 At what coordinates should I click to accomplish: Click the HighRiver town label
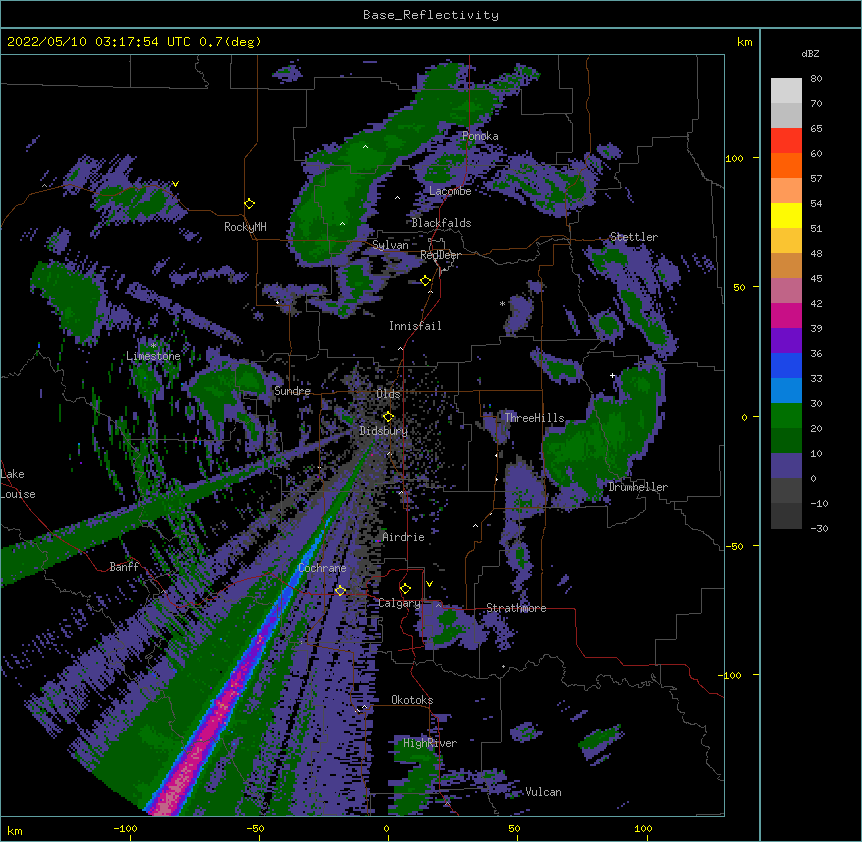pyautogui.click(x=430, y=743)
